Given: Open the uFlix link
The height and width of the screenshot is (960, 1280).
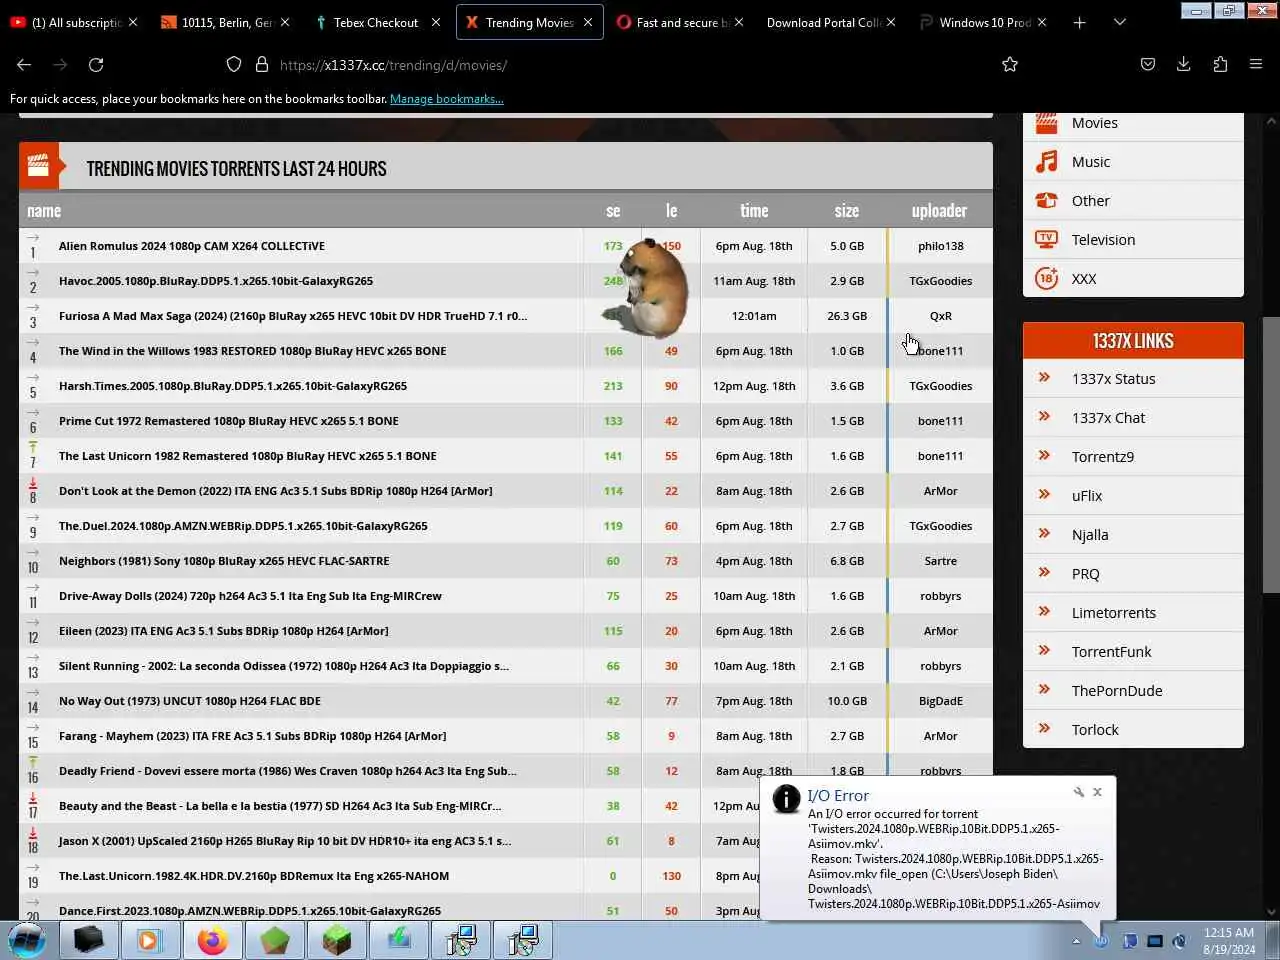Looking at the screenshot, I should (x=1087, y=496).
